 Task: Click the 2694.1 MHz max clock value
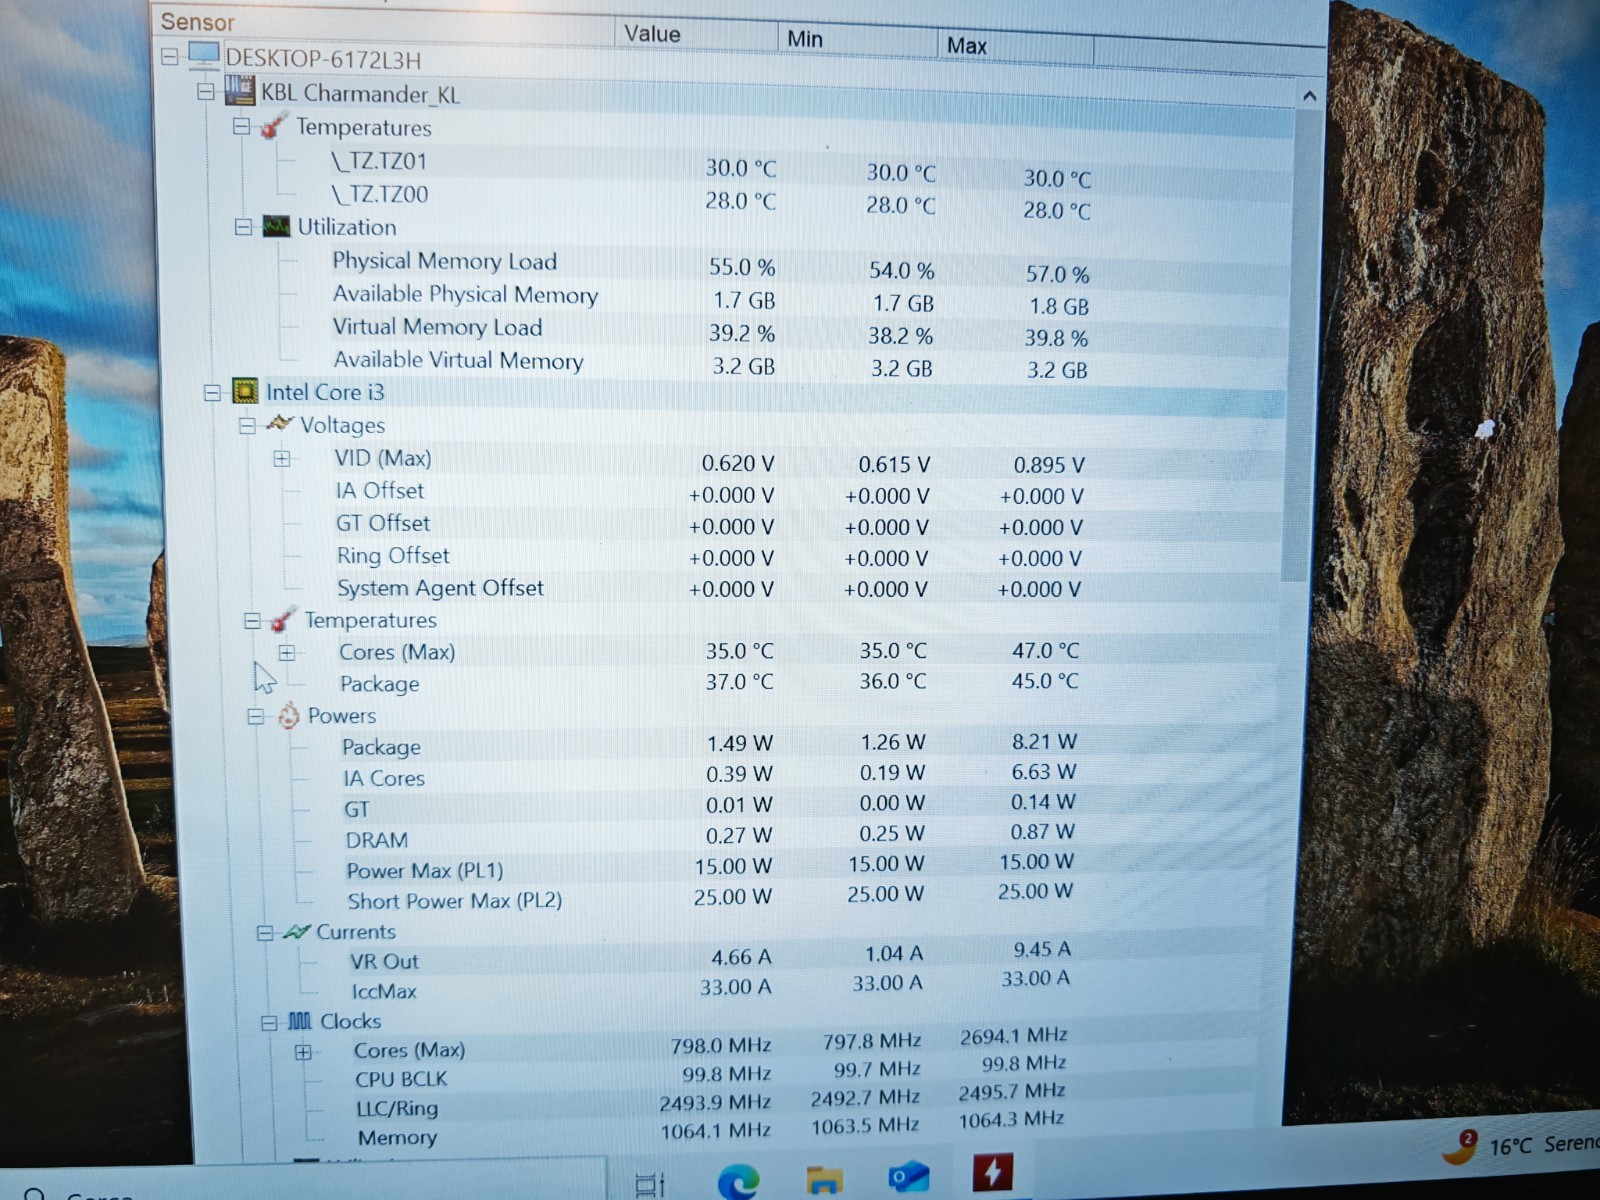(1013, 1036)
